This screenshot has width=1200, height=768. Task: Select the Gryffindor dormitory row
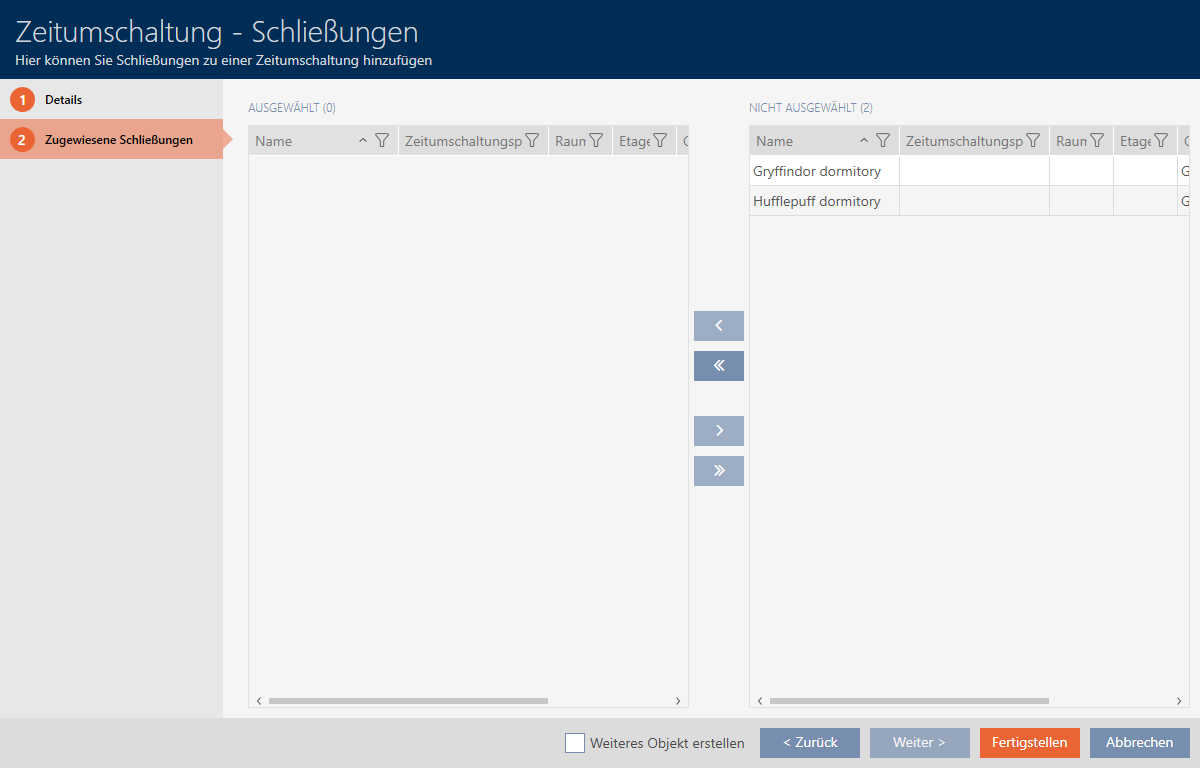pyautogui.click(x=817, y=171)
